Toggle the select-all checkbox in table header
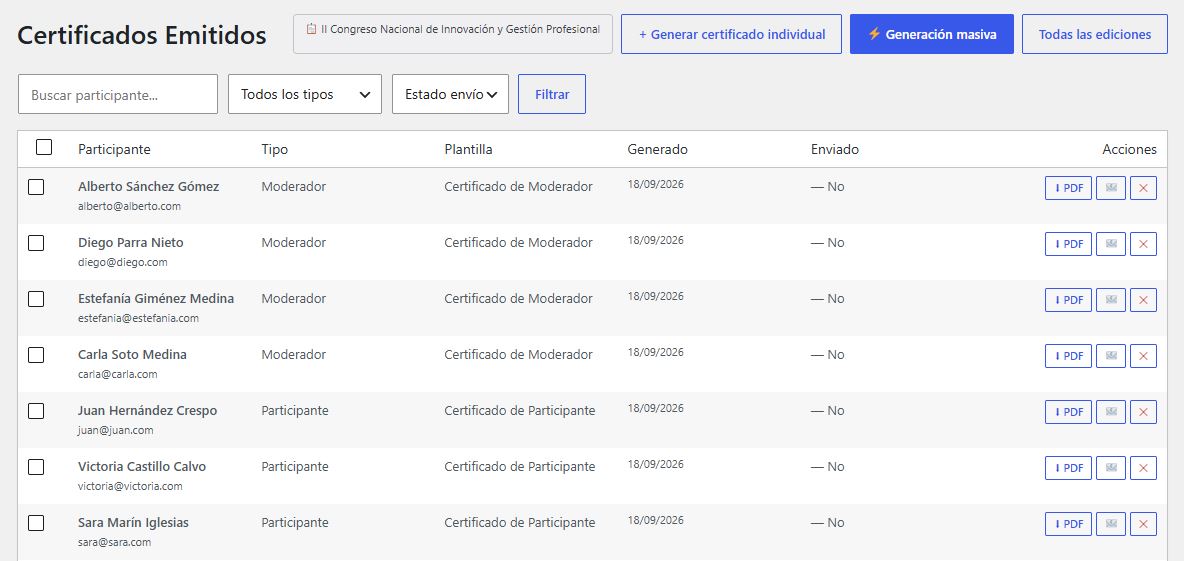1184x561 pixels. pos(44,147)
